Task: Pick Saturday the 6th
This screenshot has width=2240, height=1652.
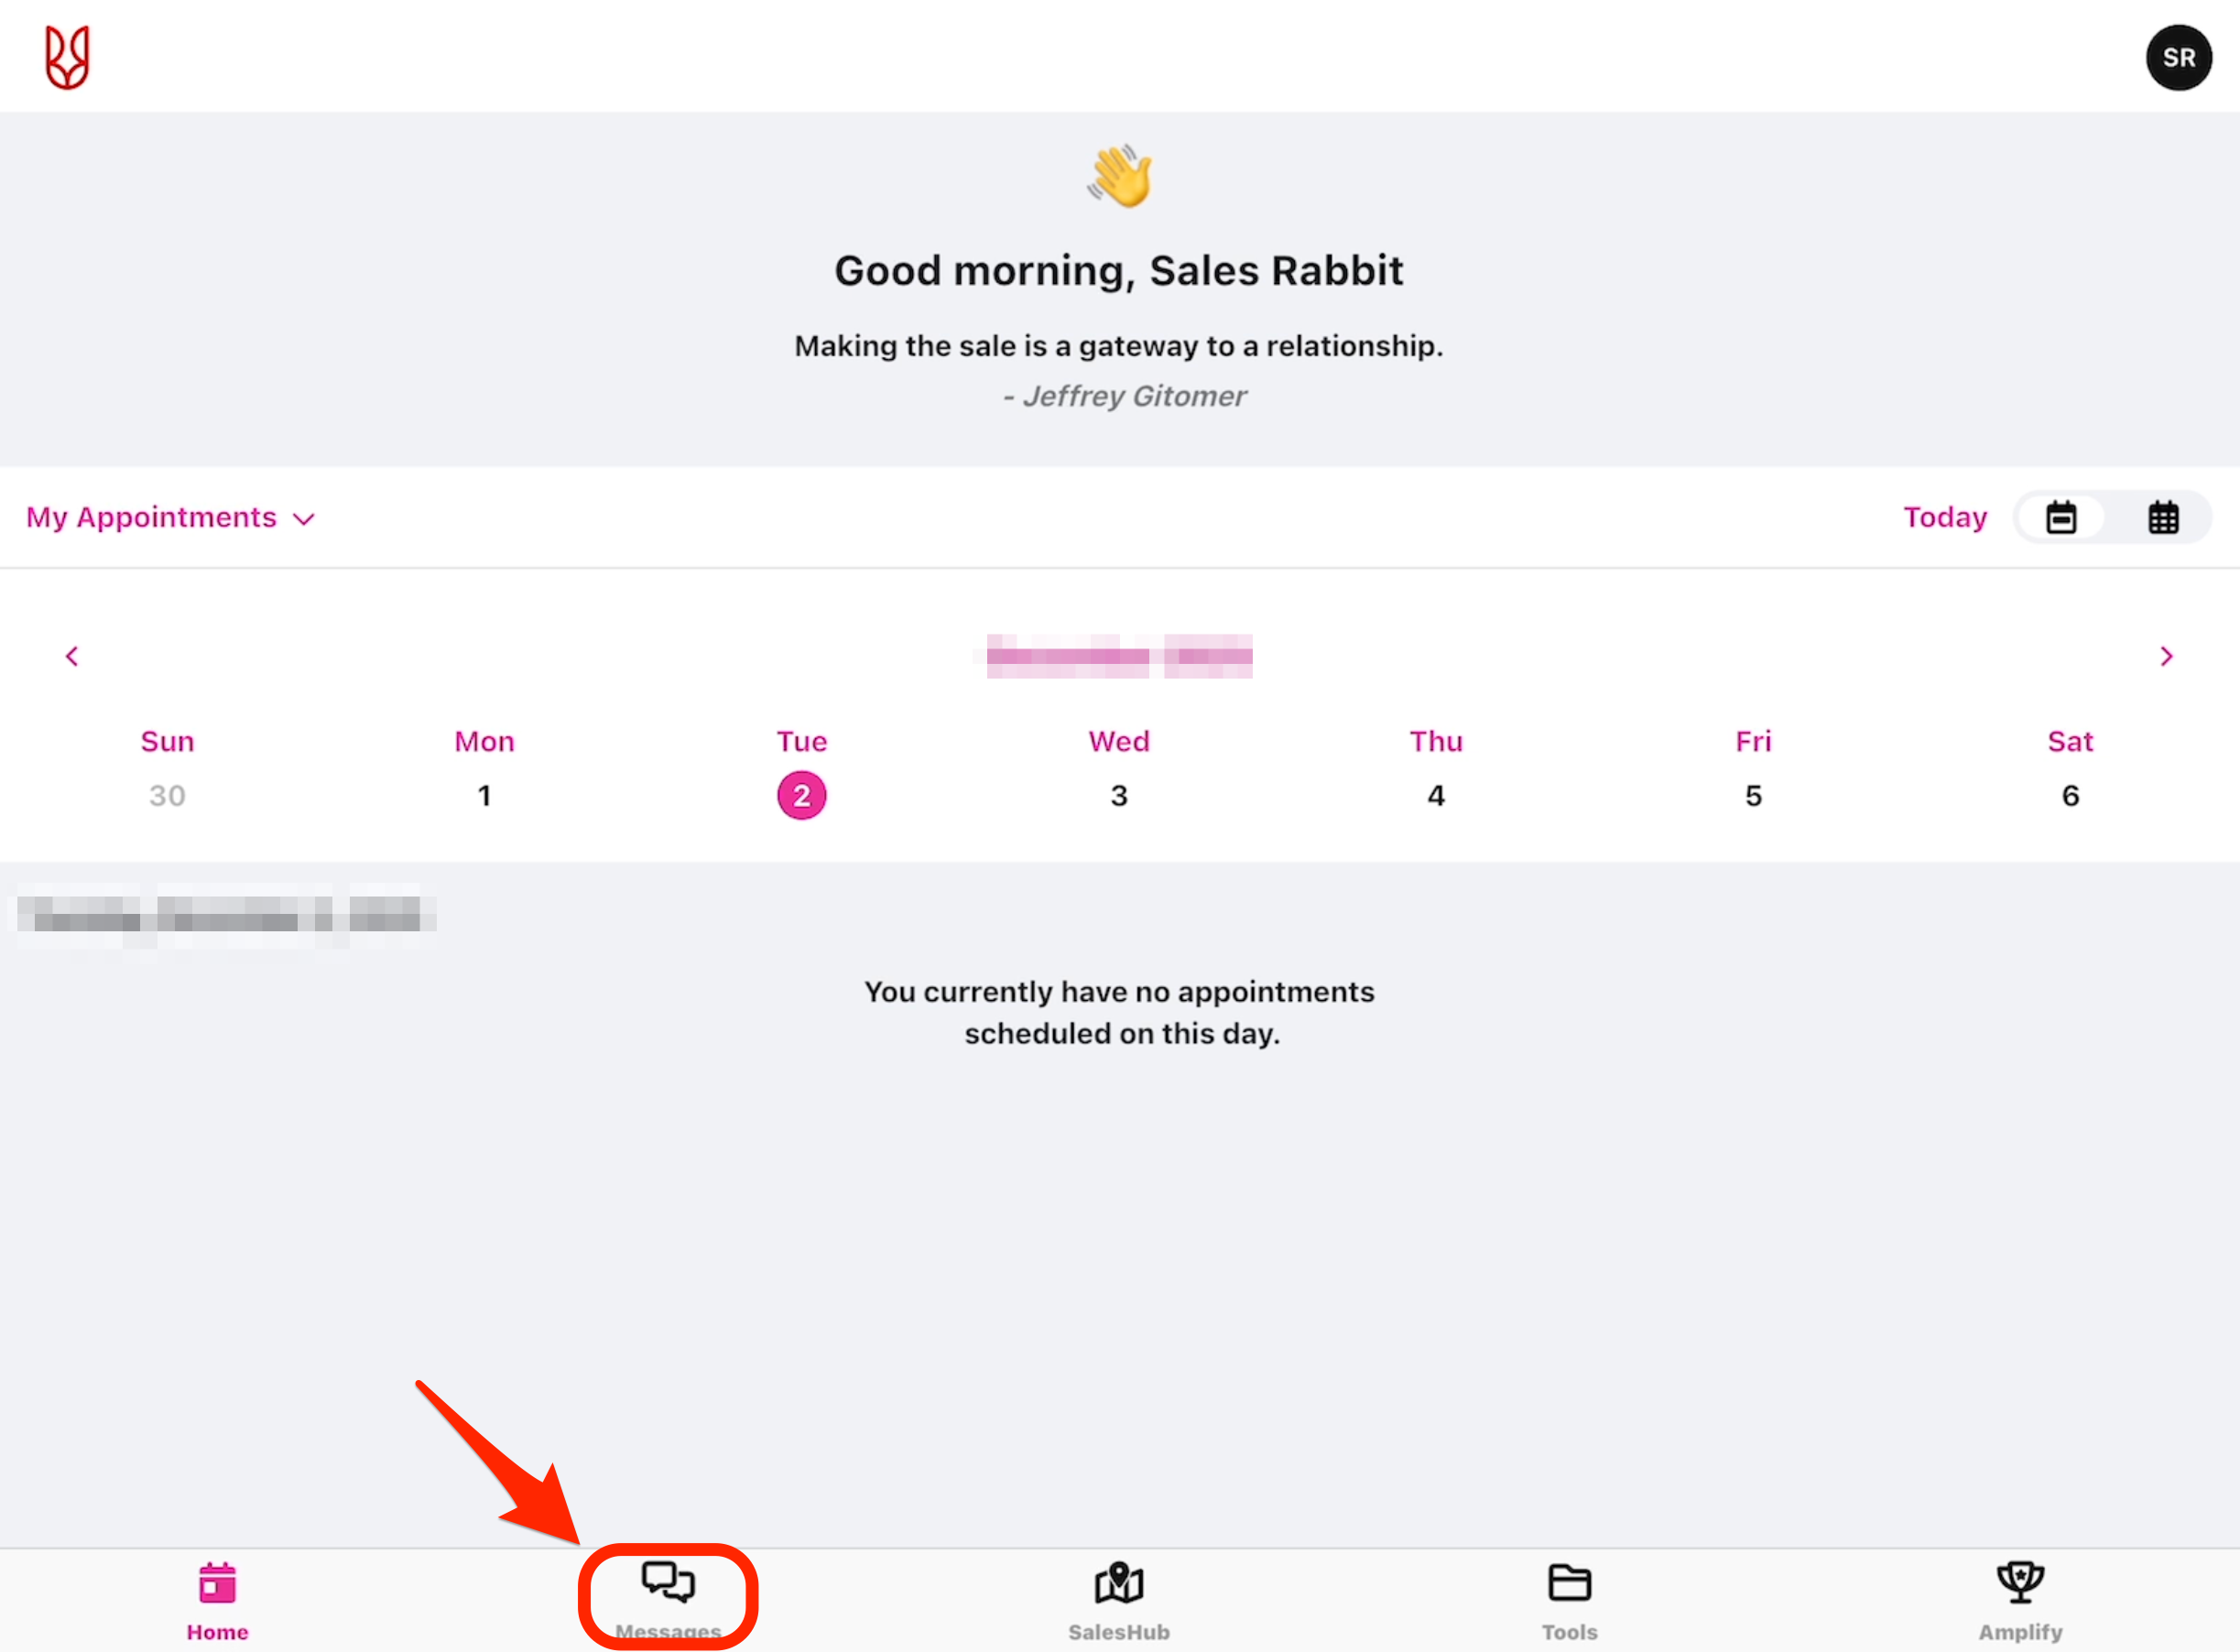Action: click(x=2070, y=796)
